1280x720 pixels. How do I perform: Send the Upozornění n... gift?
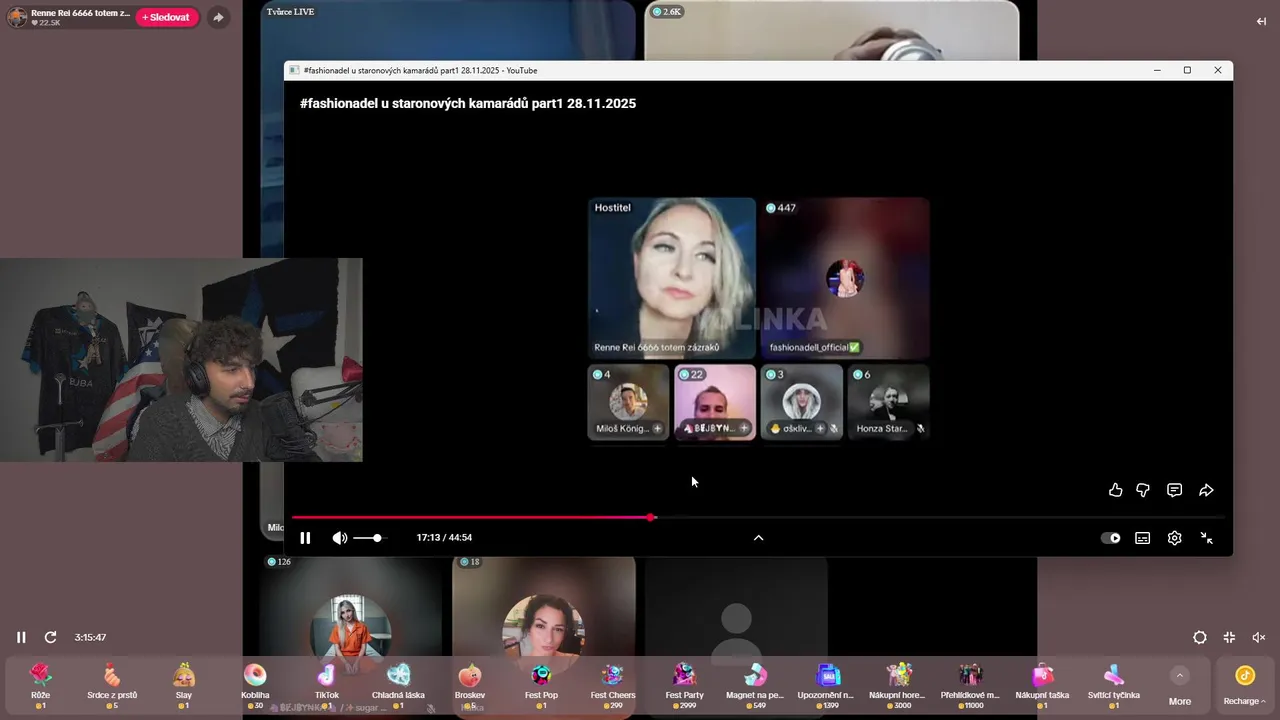[827, 685]
